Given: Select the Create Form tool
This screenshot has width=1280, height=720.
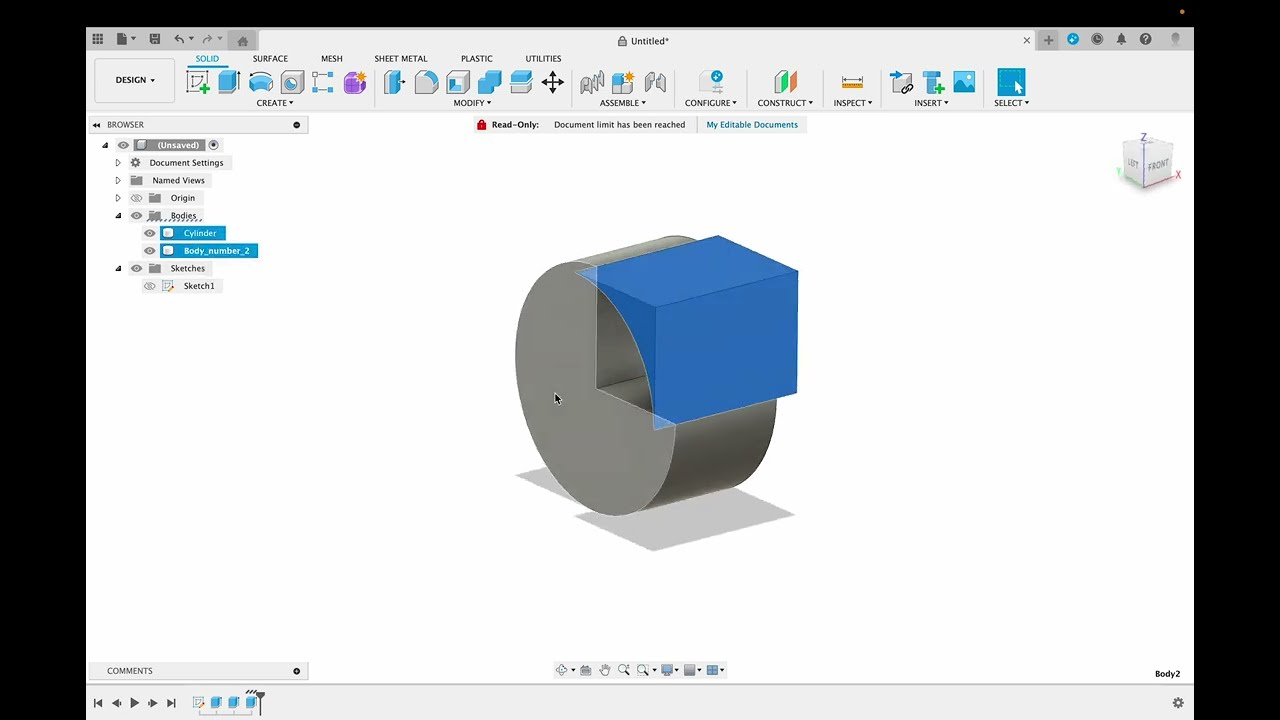Looking at the screenshot, I should 355,82.
